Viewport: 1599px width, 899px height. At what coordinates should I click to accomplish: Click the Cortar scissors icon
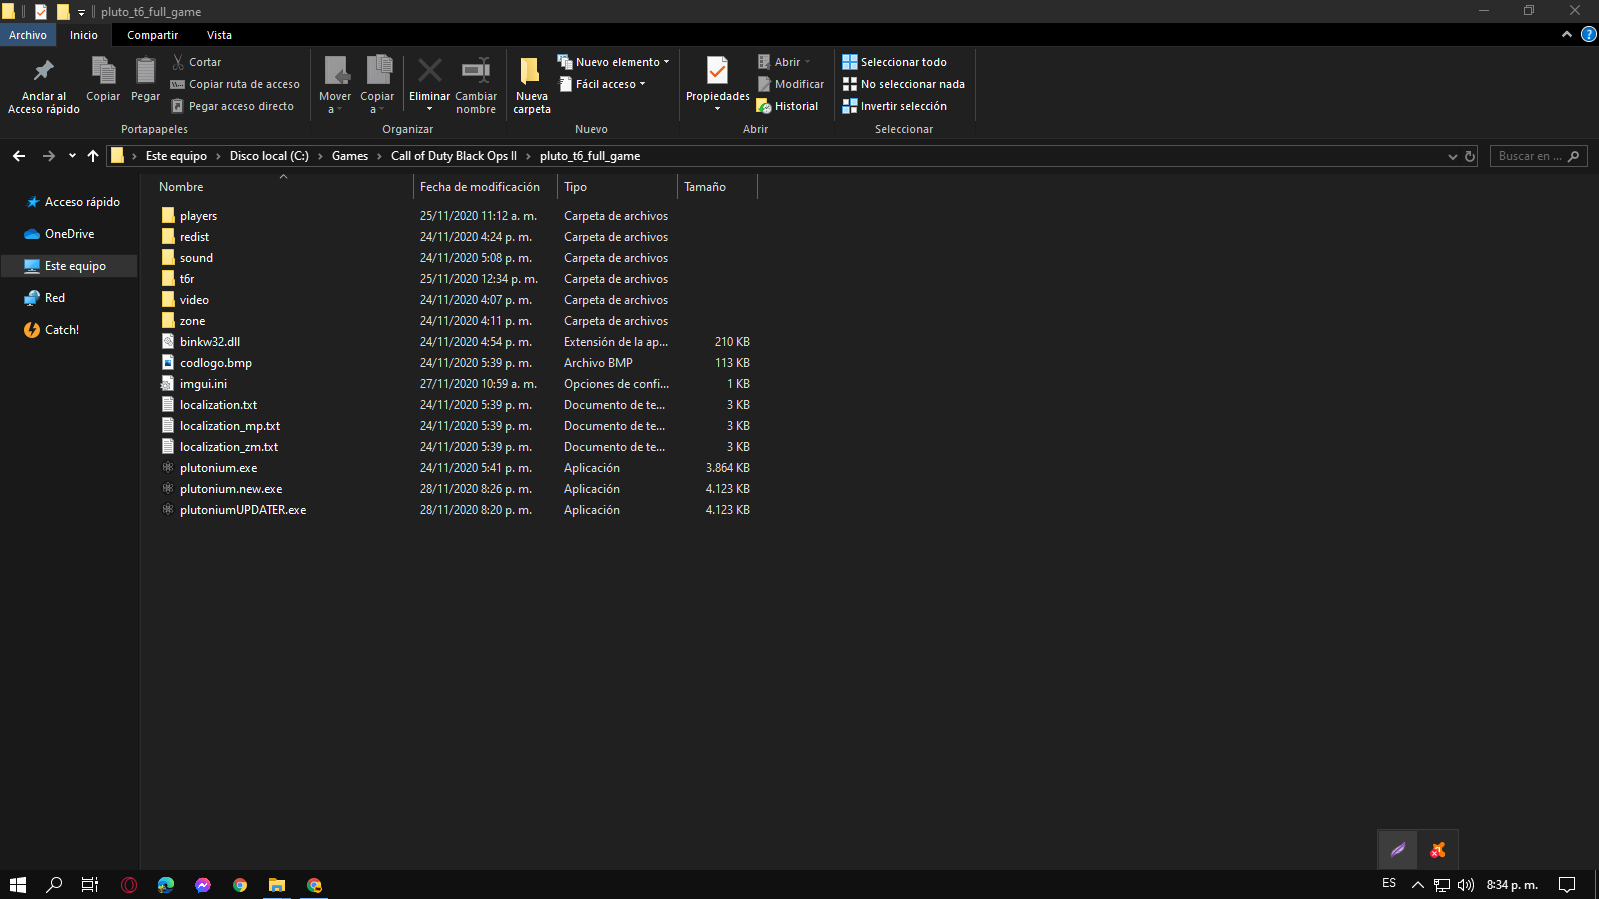coord(178,62)
